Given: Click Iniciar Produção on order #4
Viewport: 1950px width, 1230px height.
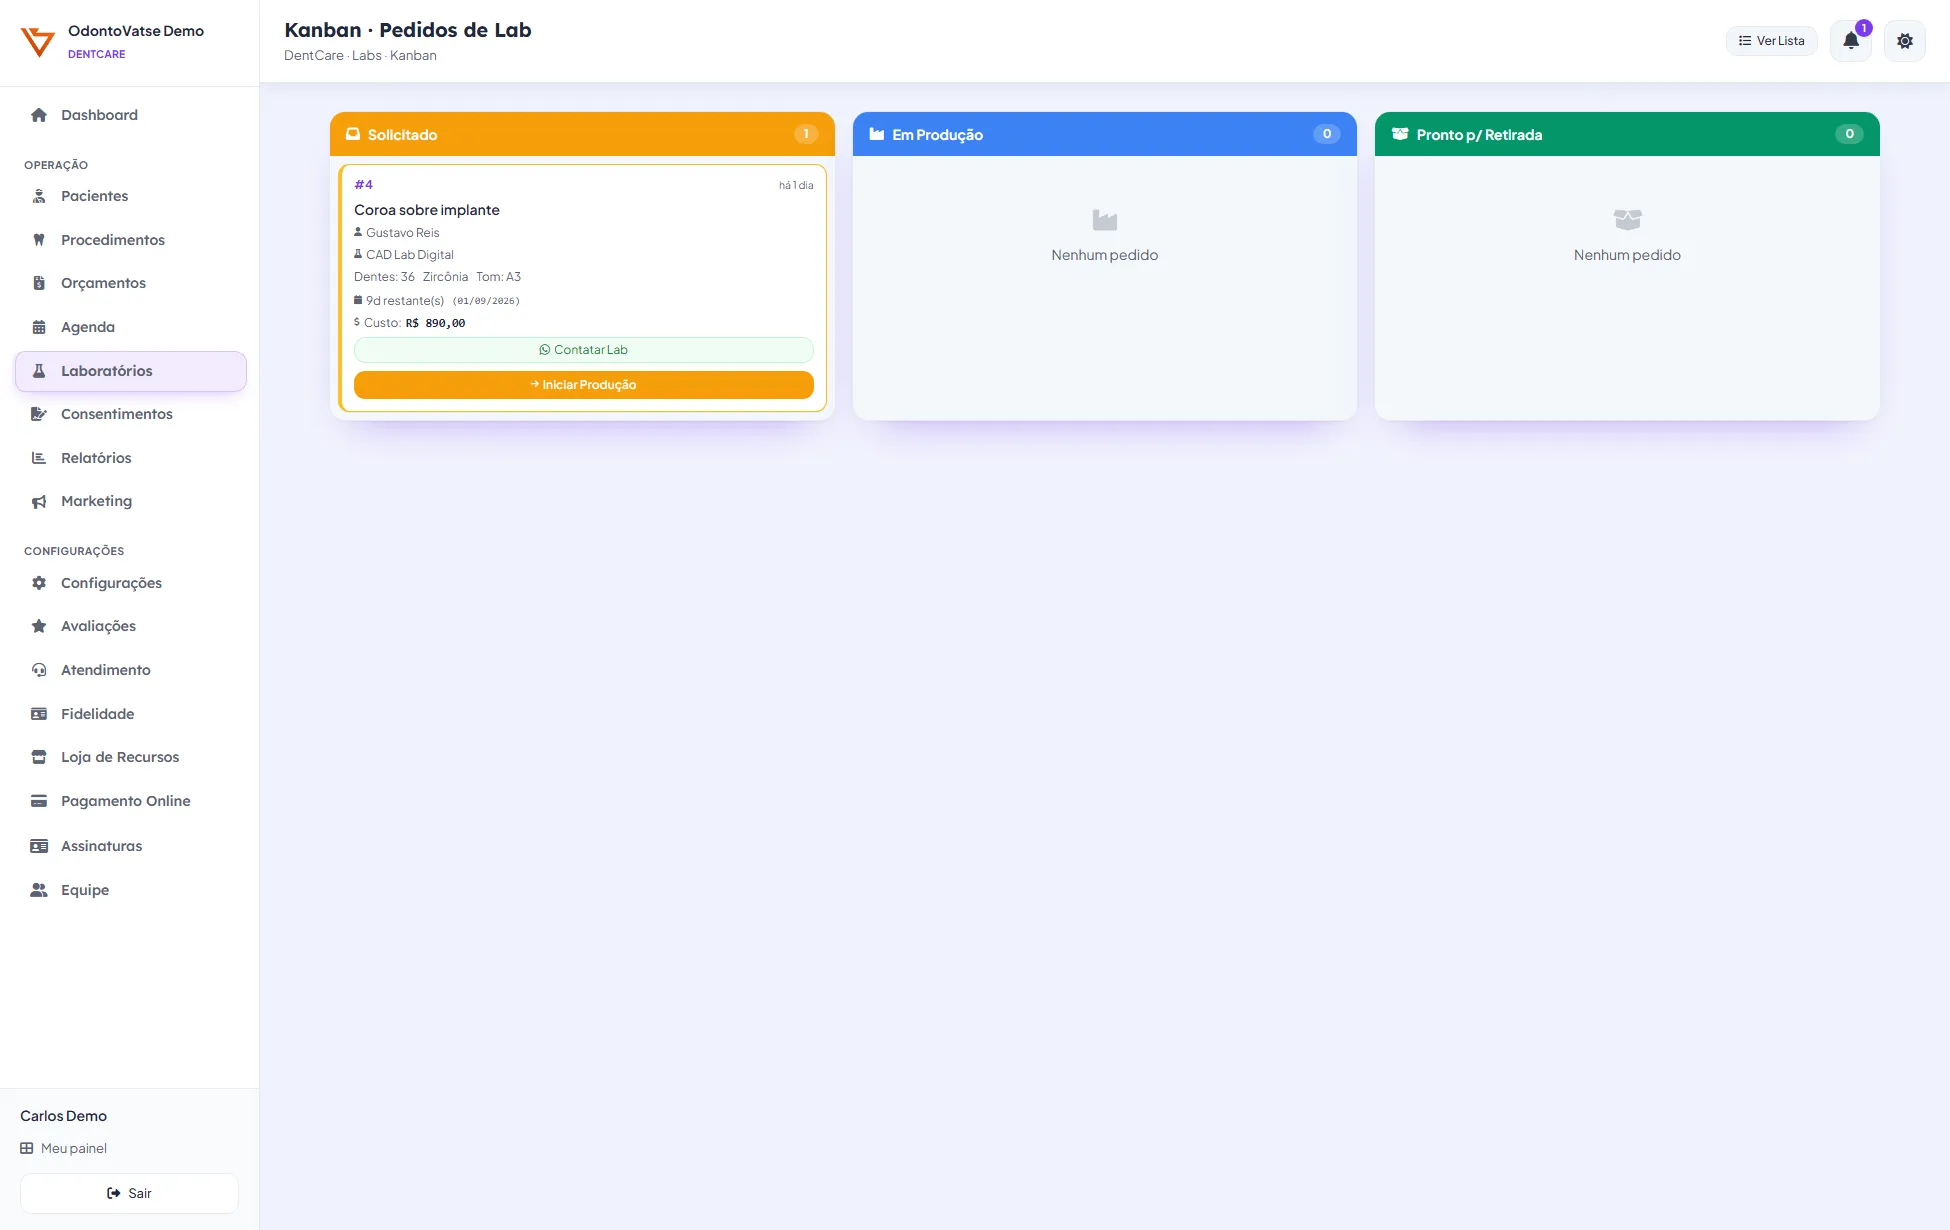Looking at the screenshot, I should 584,385.
